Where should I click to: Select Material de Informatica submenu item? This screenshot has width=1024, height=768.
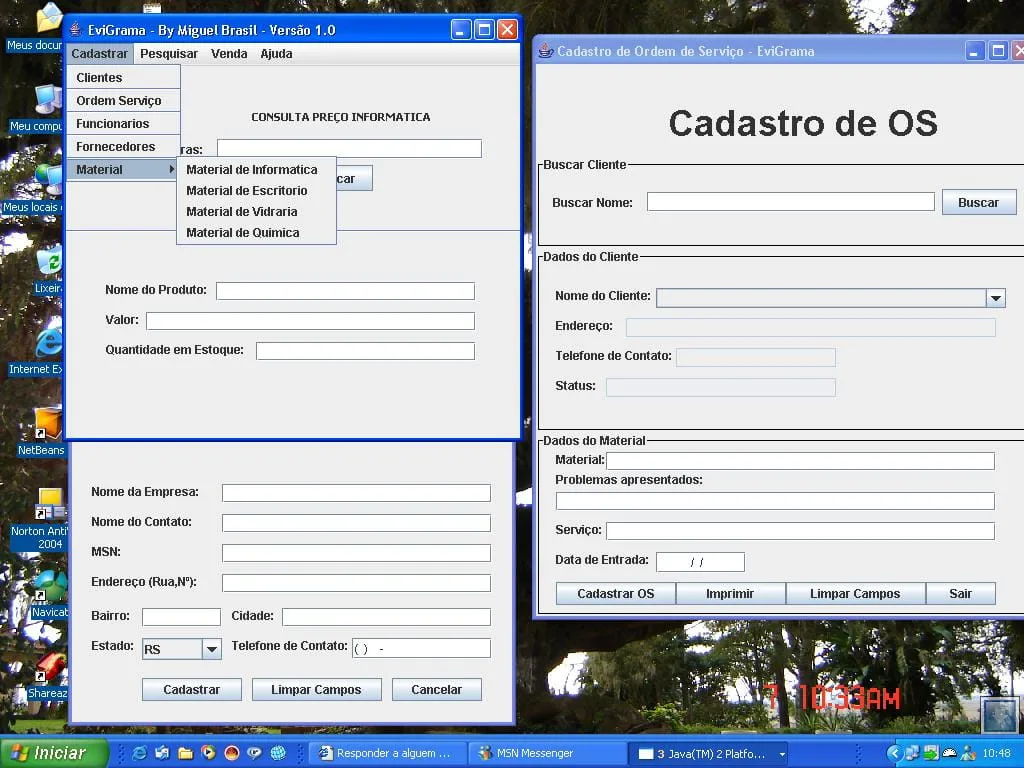click(251, 169)
